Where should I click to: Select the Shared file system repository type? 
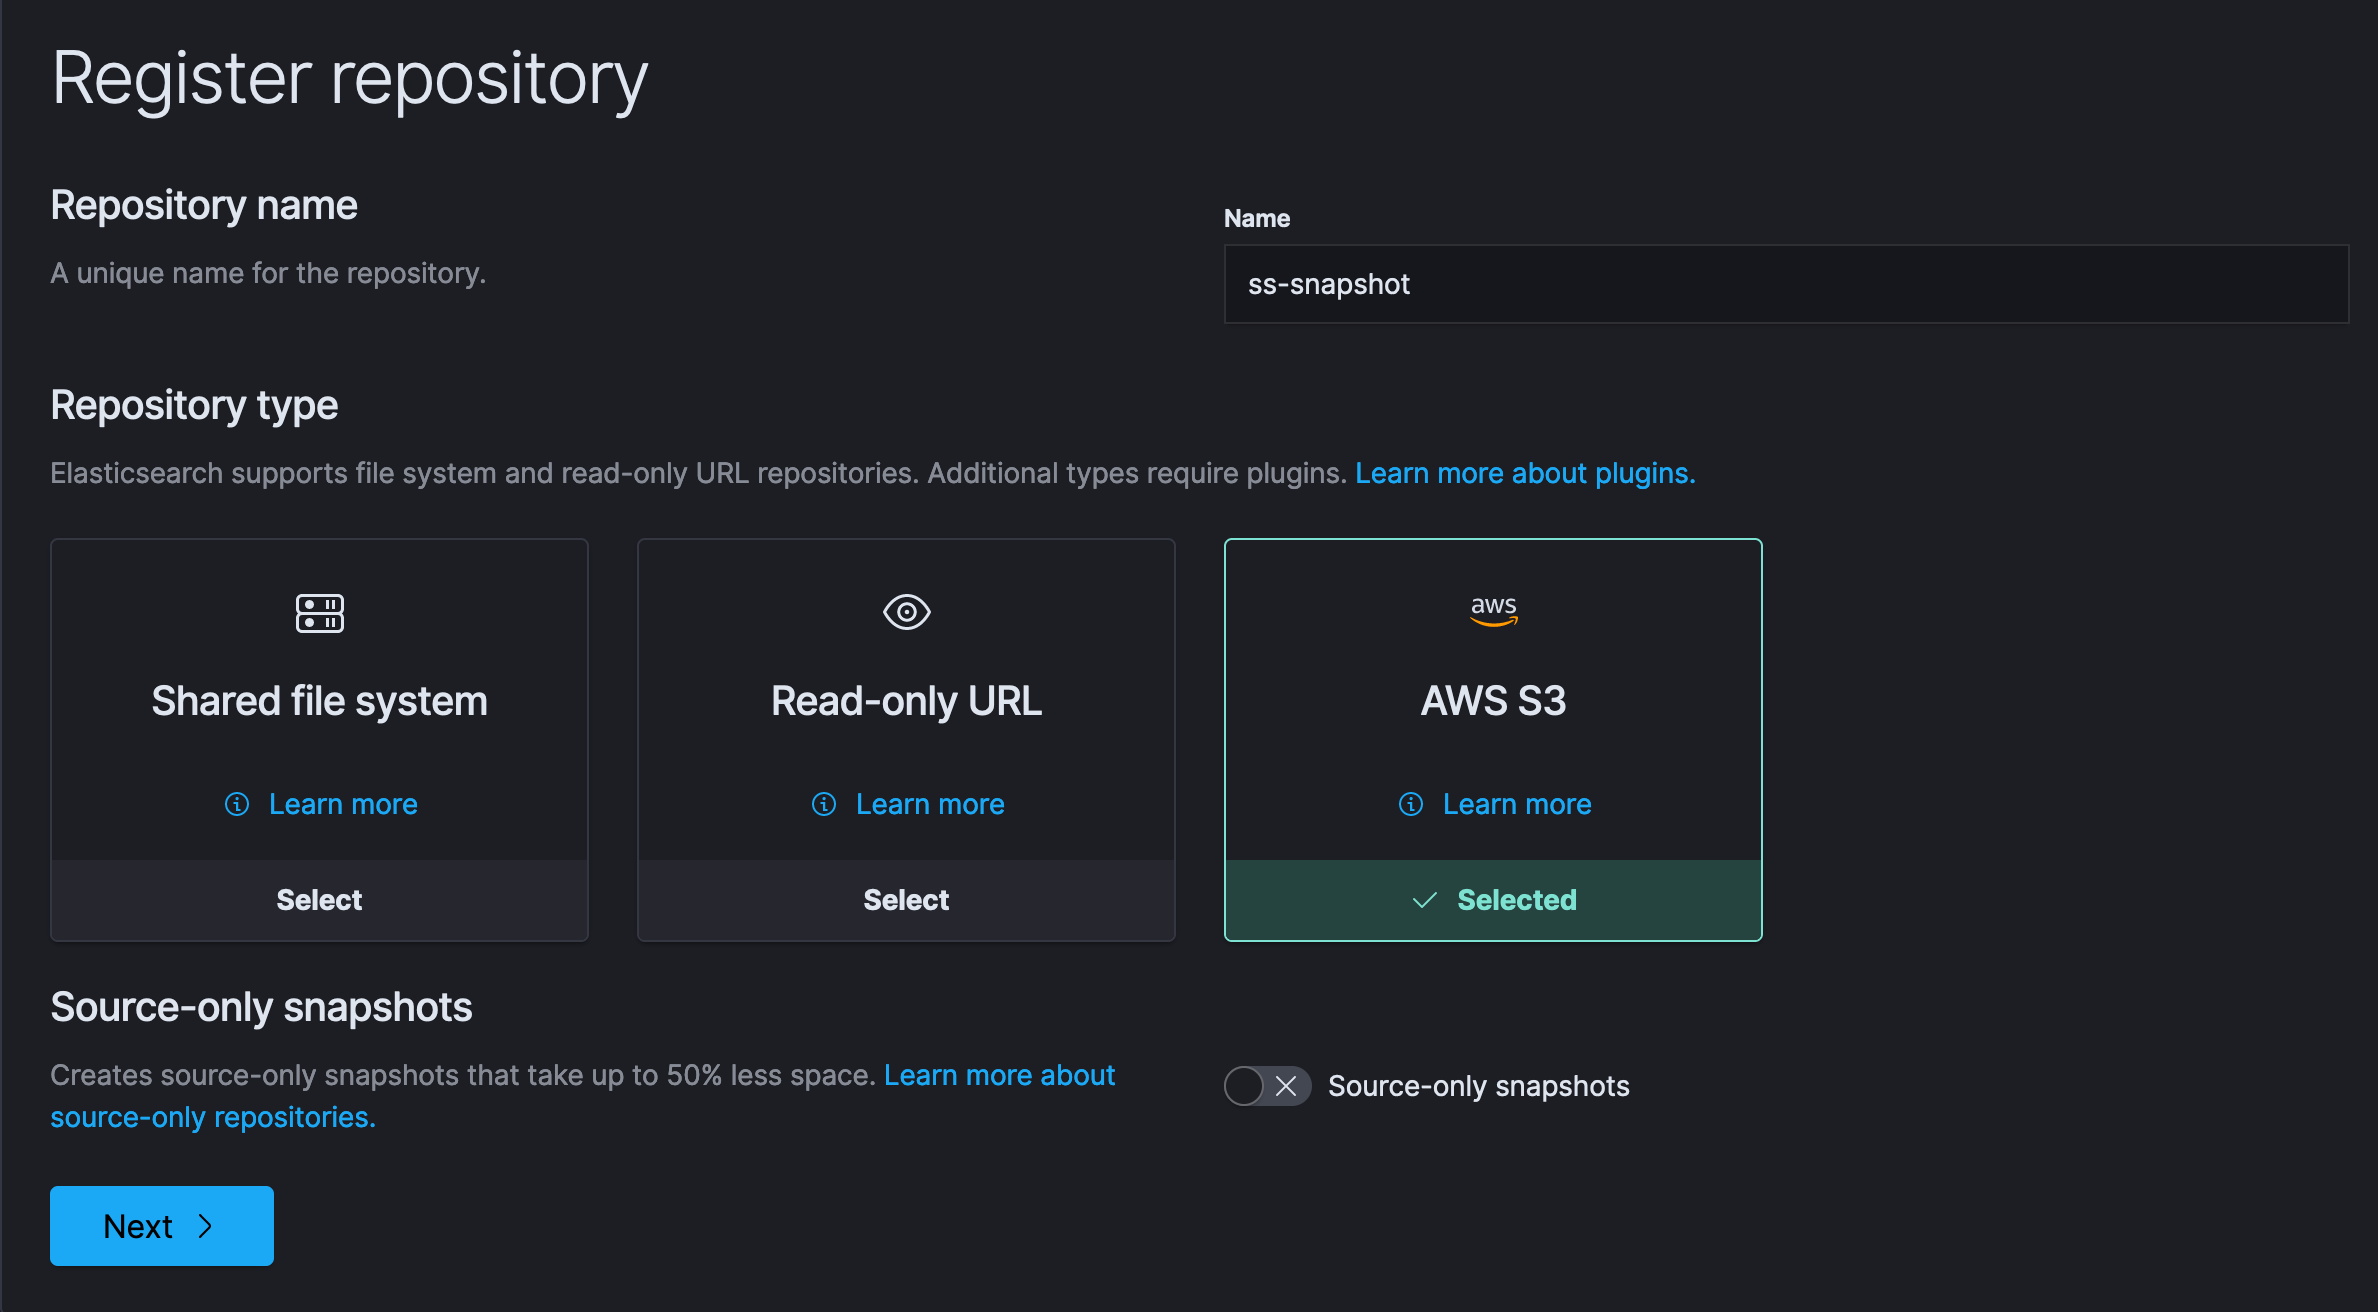pos(319,899)
